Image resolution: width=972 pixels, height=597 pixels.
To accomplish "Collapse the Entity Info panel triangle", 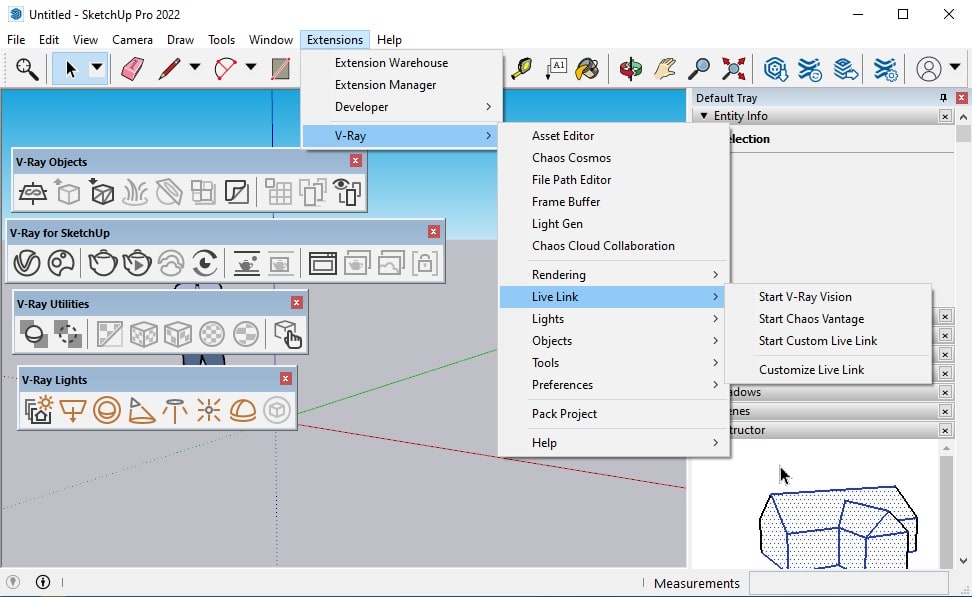I will [704, 116].
